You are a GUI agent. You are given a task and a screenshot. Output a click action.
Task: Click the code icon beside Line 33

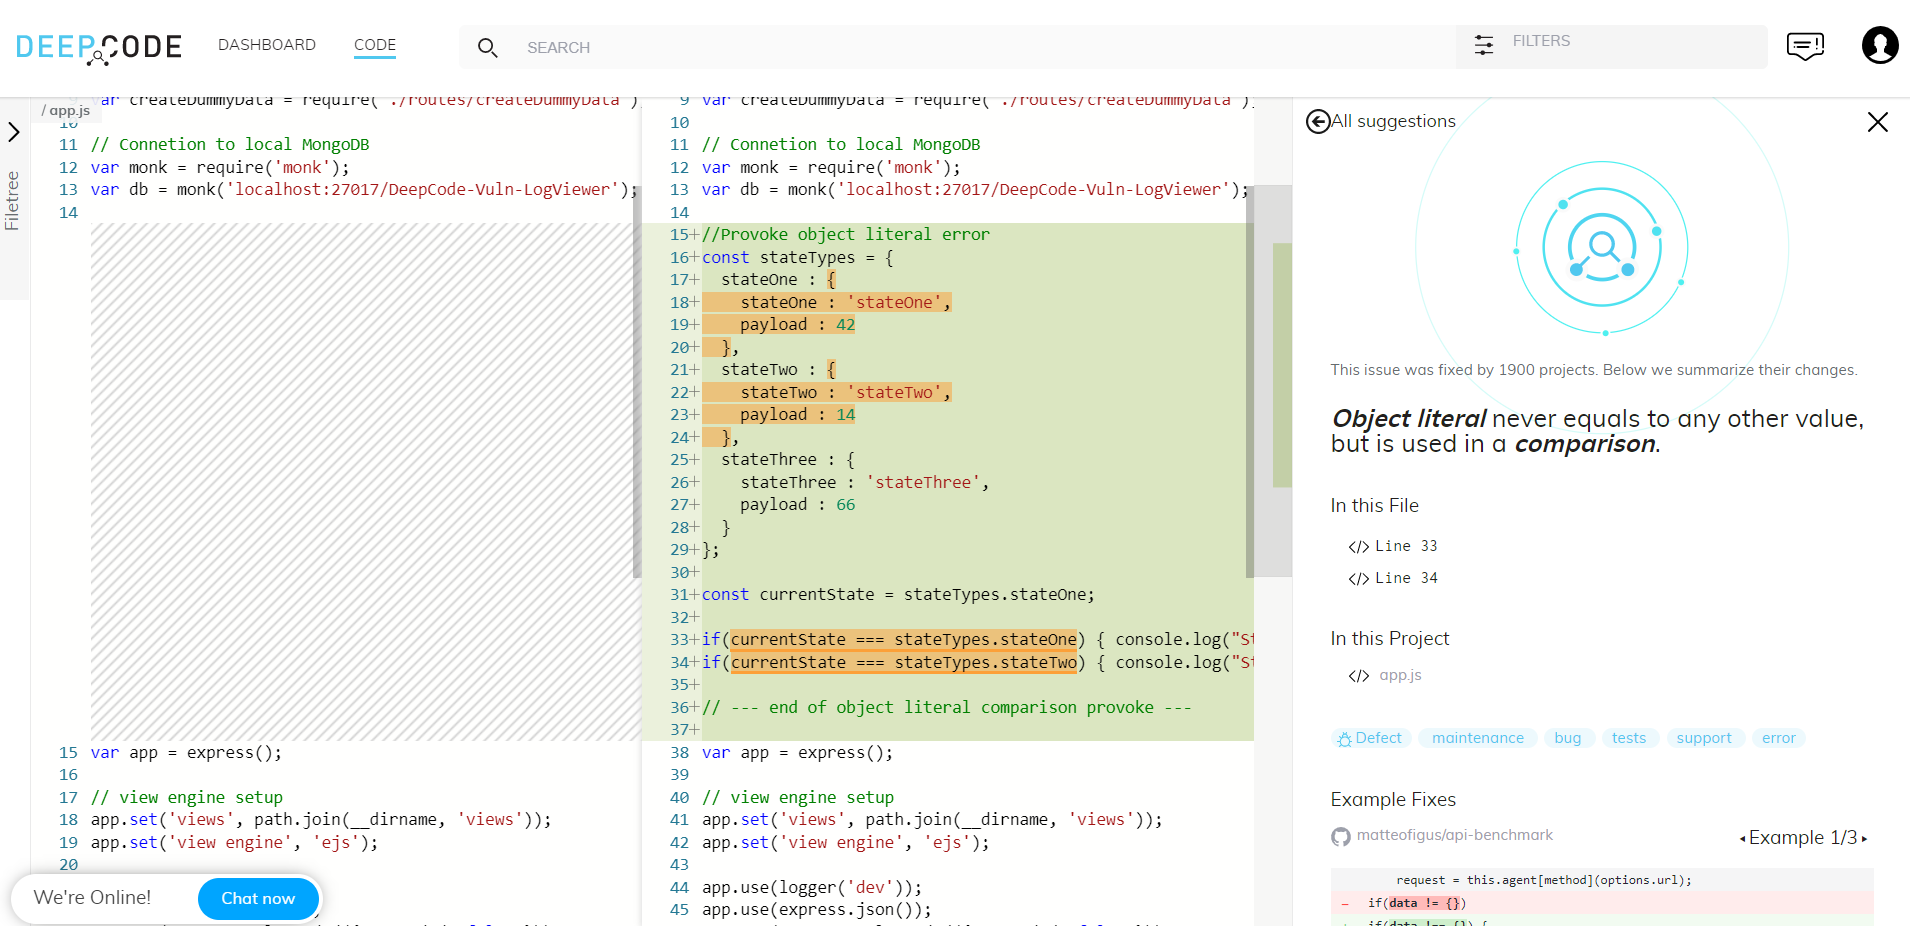coord(1358,547)
